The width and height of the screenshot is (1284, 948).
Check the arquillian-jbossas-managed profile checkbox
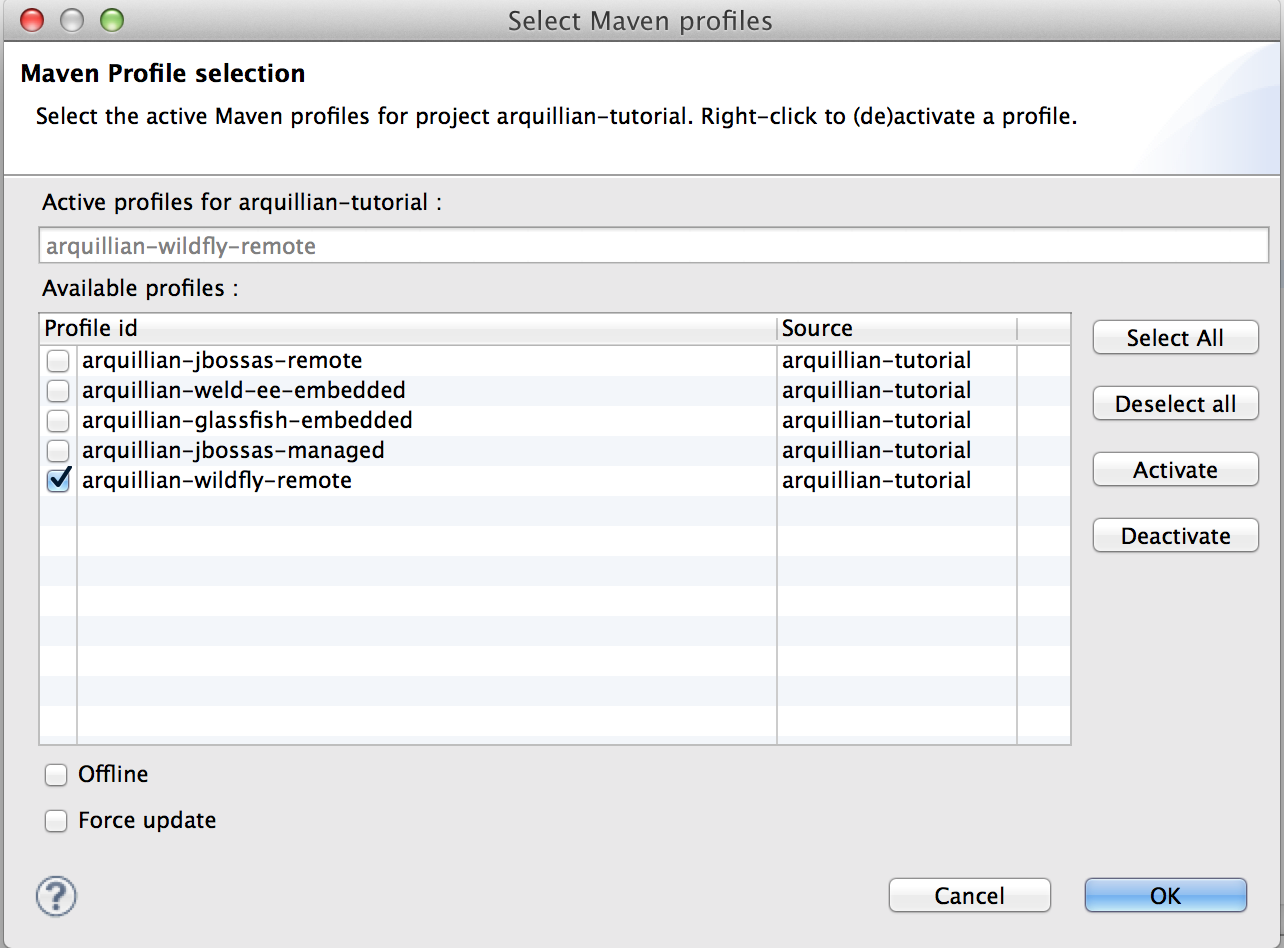[x=59, y=451]
